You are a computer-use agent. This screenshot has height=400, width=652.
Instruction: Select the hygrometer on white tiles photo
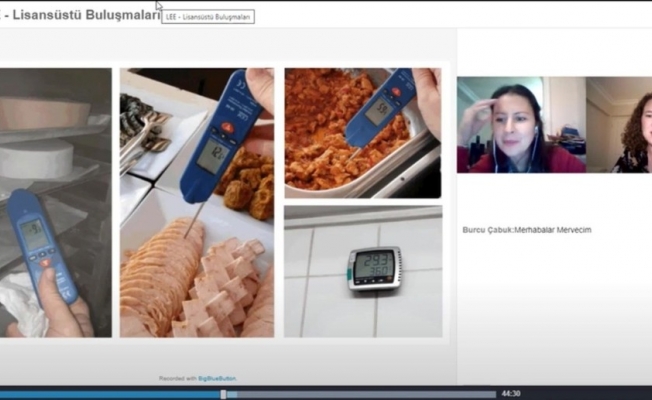click(x=362, y=271)
